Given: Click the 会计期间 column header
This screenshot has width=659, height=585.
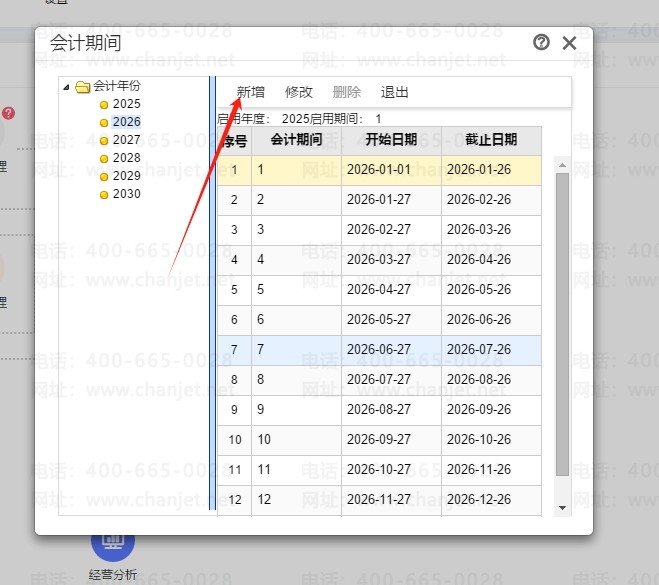Looking at the screenshot, I should [x=296, y=140].
